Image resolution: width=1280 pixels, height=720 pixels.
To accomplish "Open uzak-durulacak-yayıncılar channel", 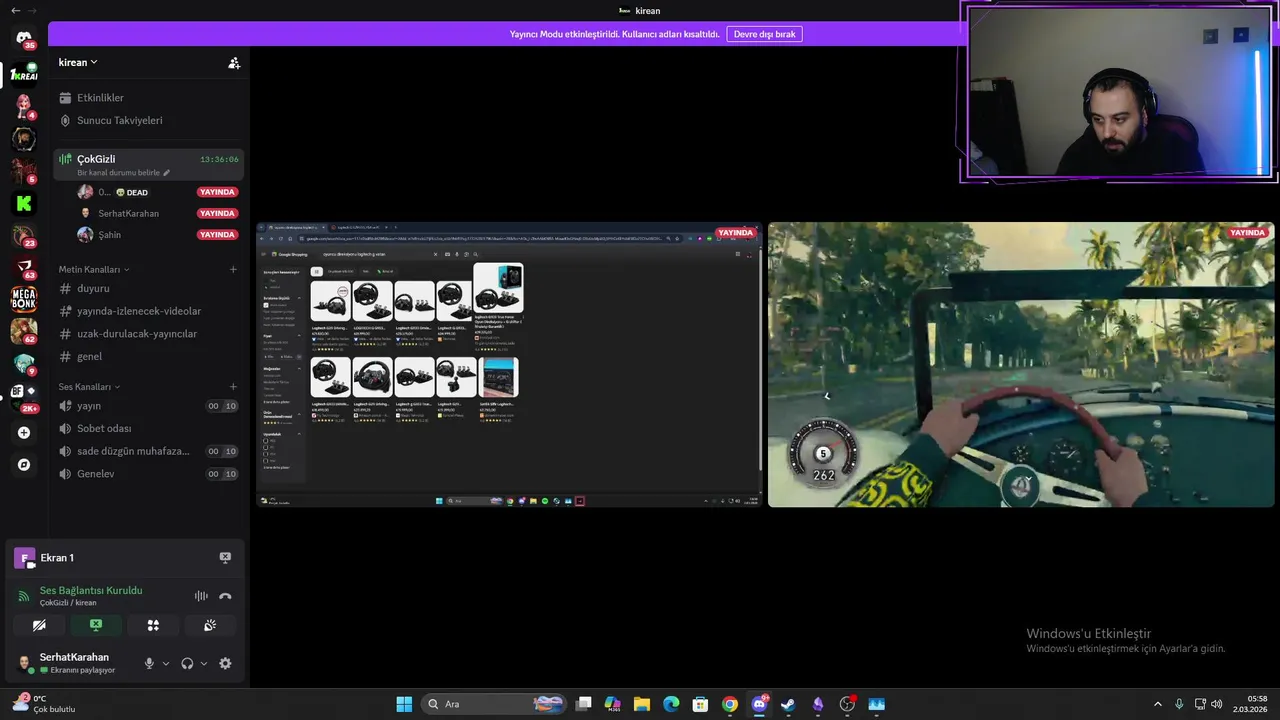I will 148,334.
